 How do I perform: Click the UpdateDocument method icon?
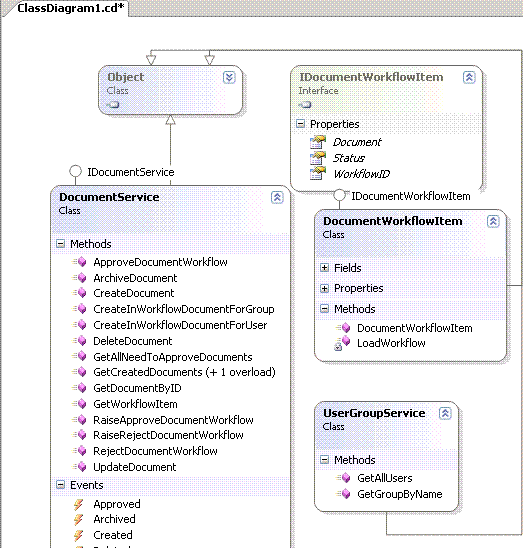pos(79,467)
